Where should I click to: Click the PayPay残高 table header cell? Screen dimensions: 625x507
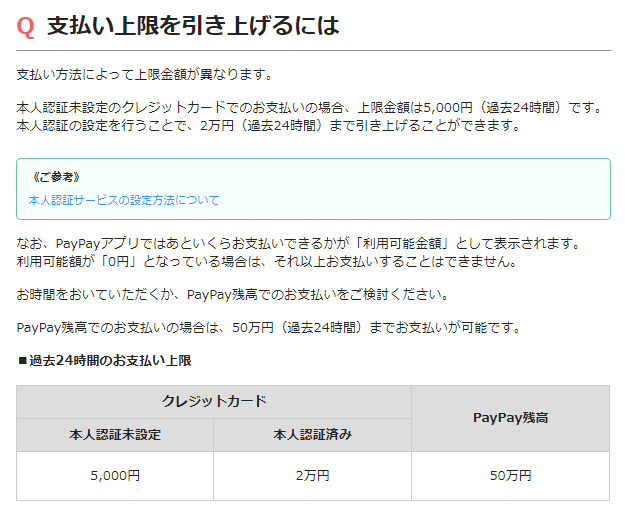pos(511,418)
